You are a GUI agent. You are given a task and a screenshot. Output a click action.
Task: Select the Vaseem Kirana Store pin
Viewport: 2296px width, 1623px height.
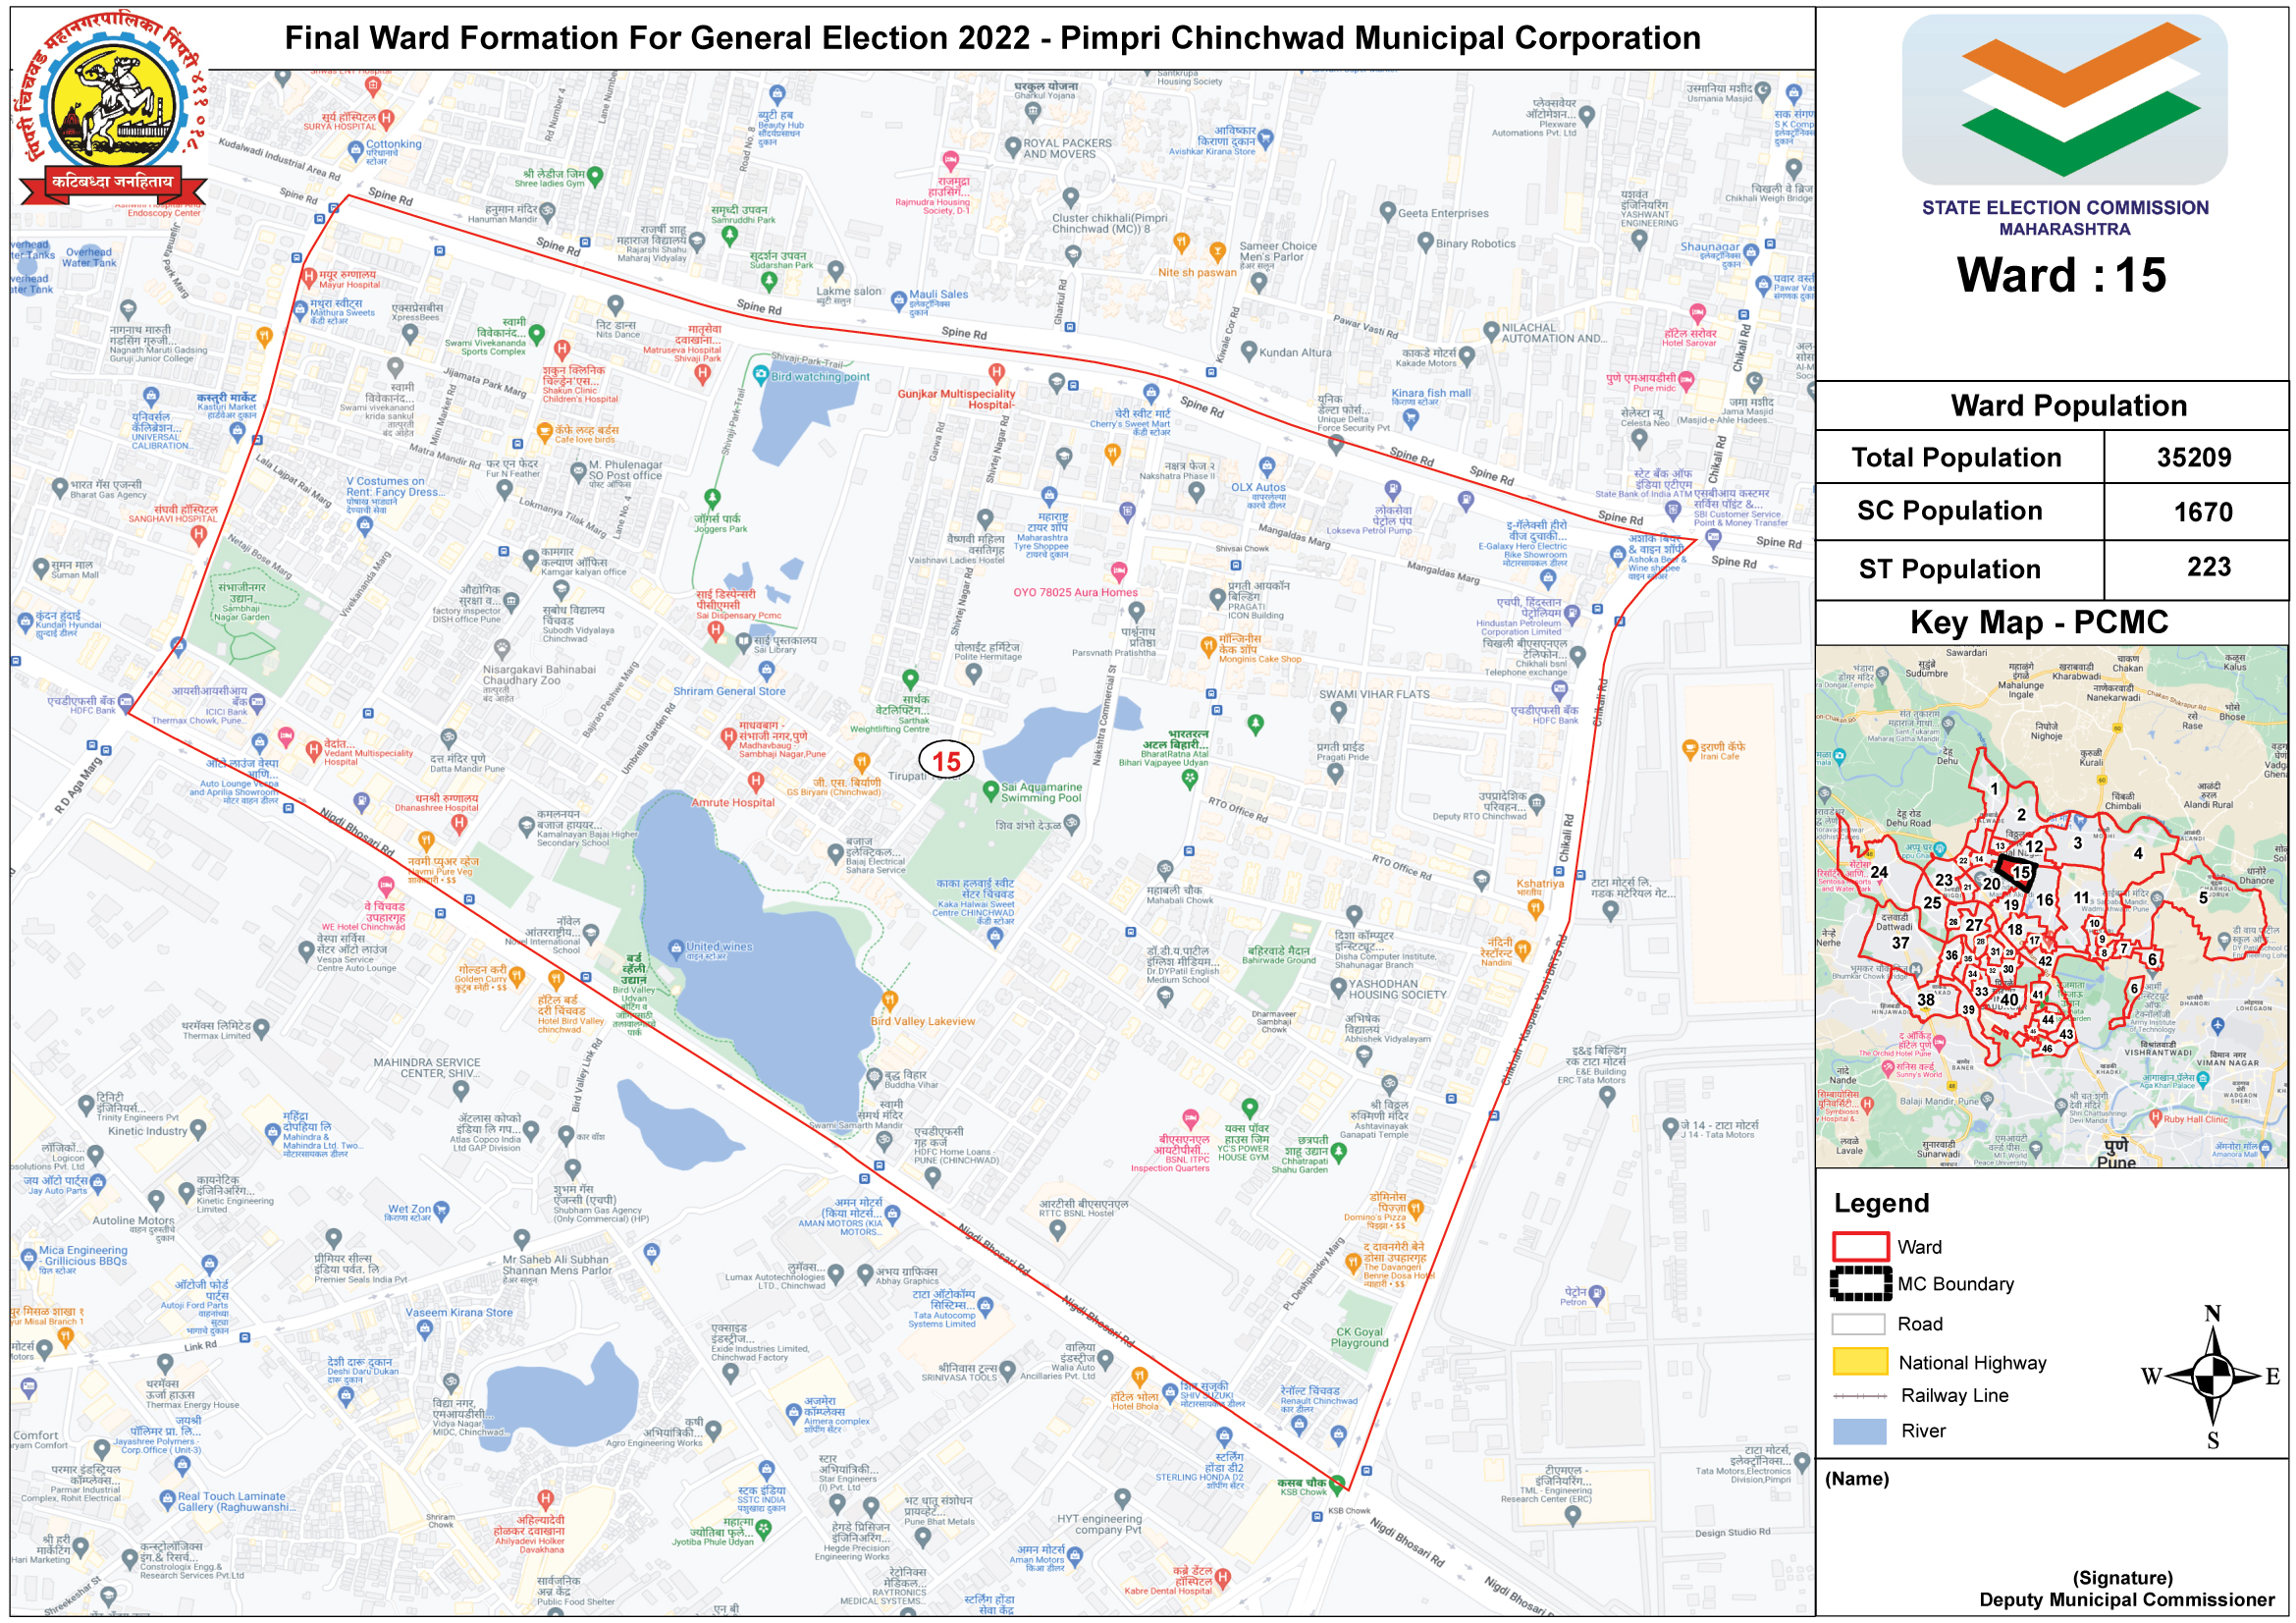(425, 1330)
